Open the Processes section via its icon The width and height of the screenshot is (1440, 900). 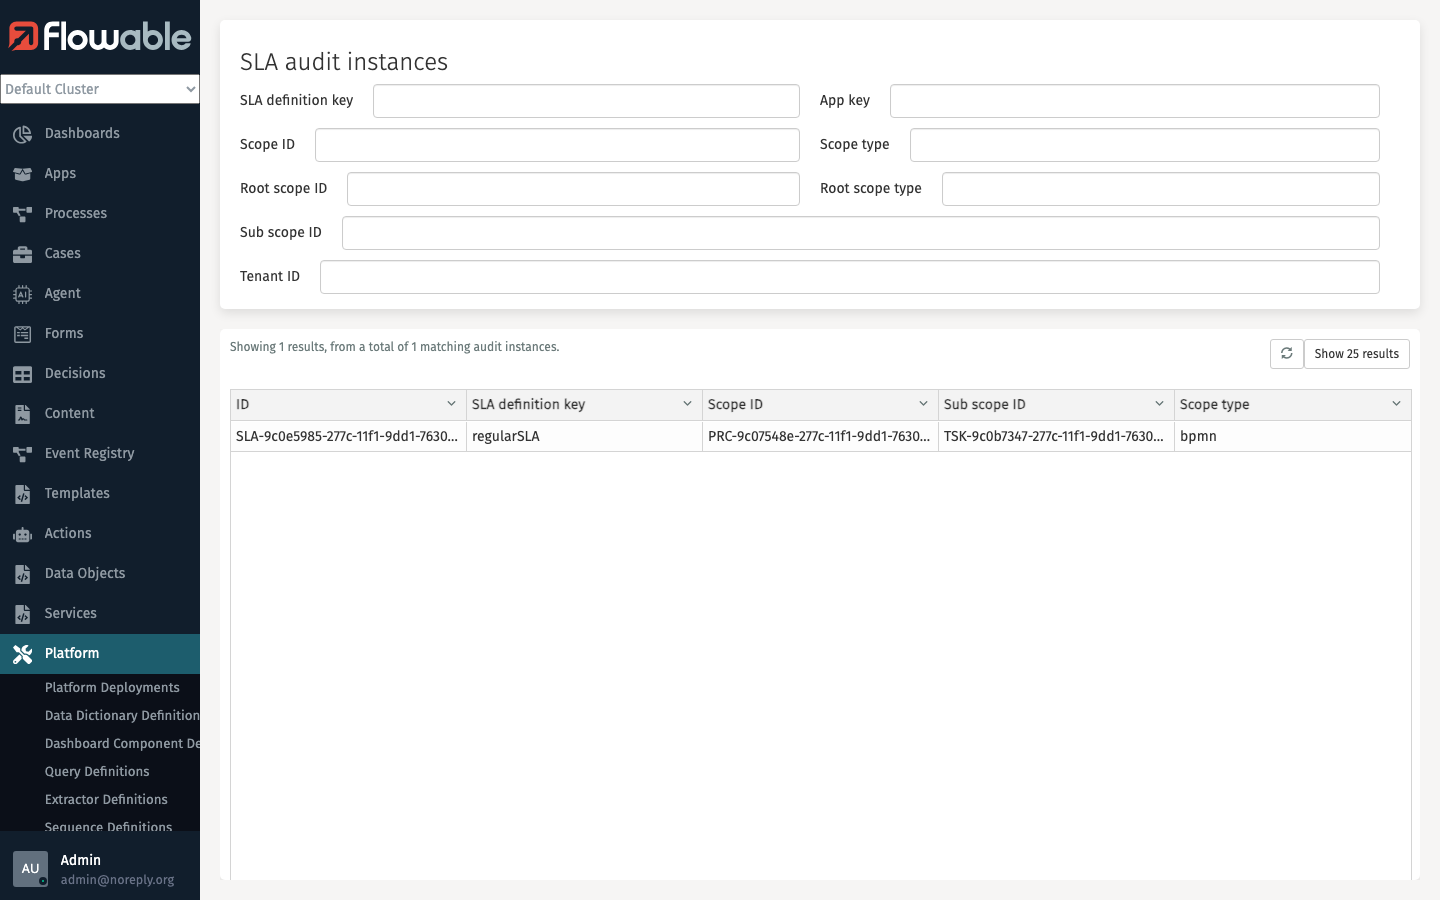22,213
